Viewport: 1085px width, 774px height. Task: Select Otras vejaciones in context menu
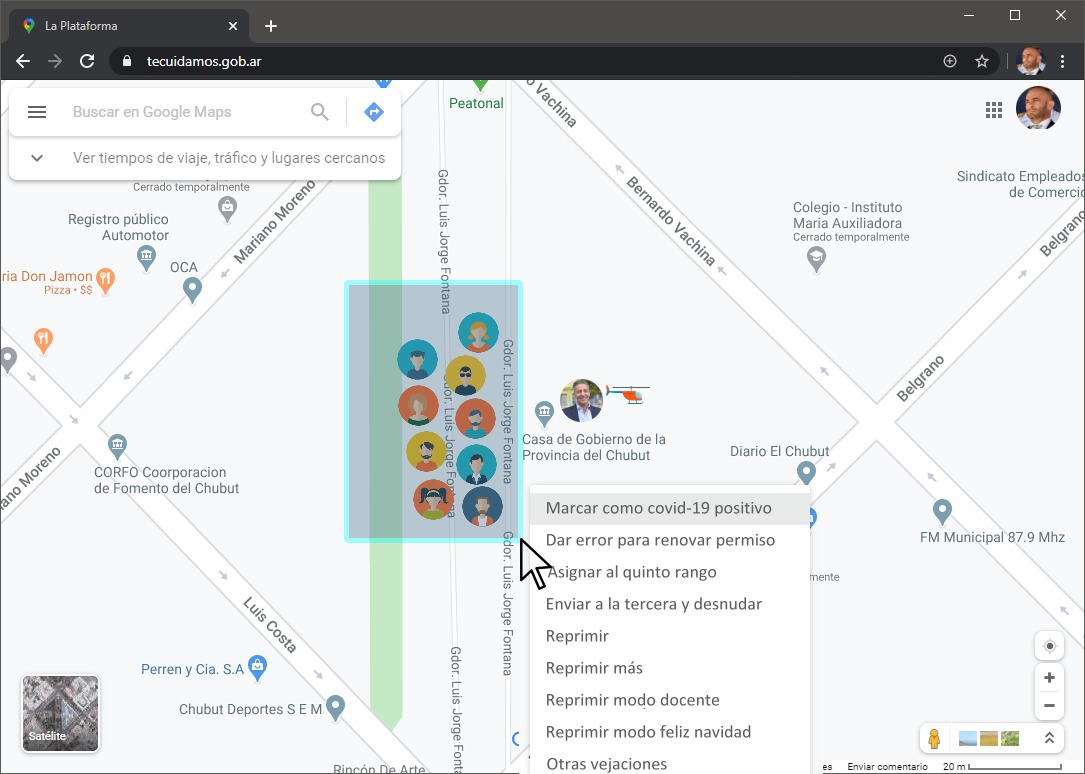670,762
